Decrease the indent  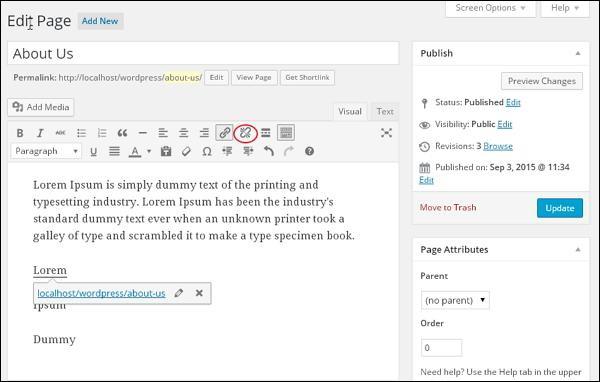pyautogui.click(x=227, y=152)
